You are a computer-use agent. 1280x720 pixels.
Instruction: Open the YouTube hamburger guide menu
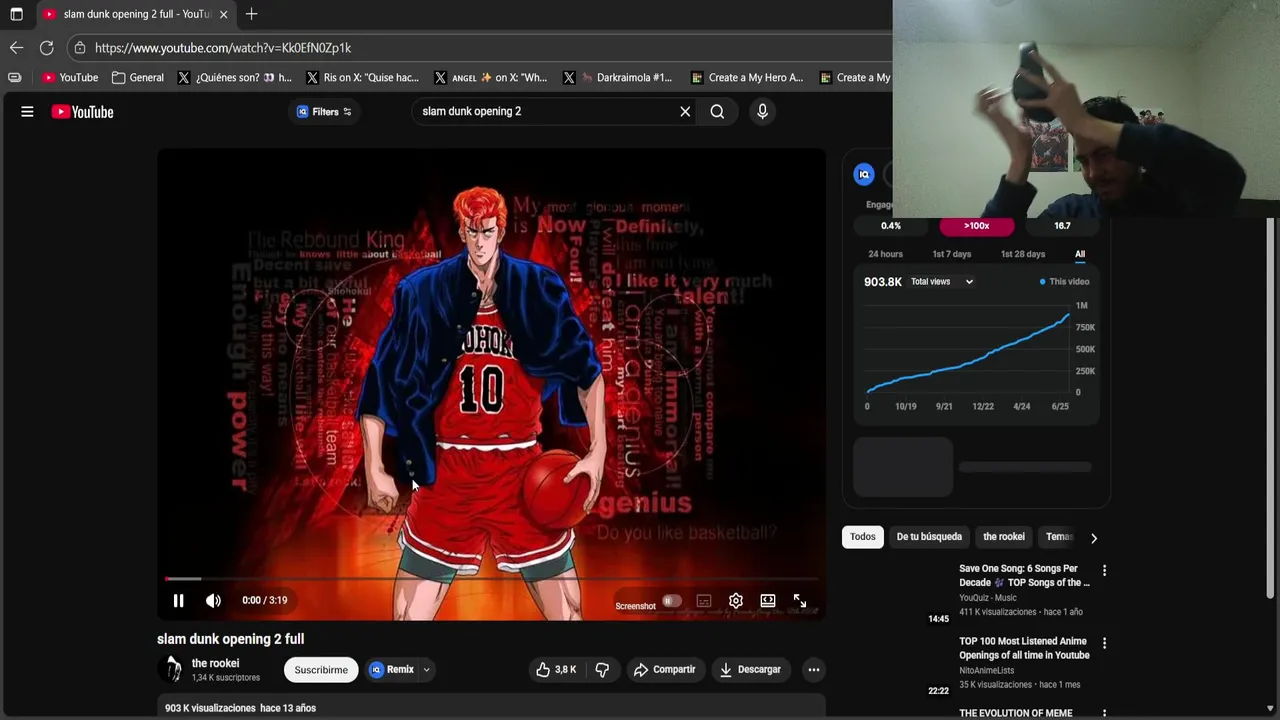coord(27,112)
